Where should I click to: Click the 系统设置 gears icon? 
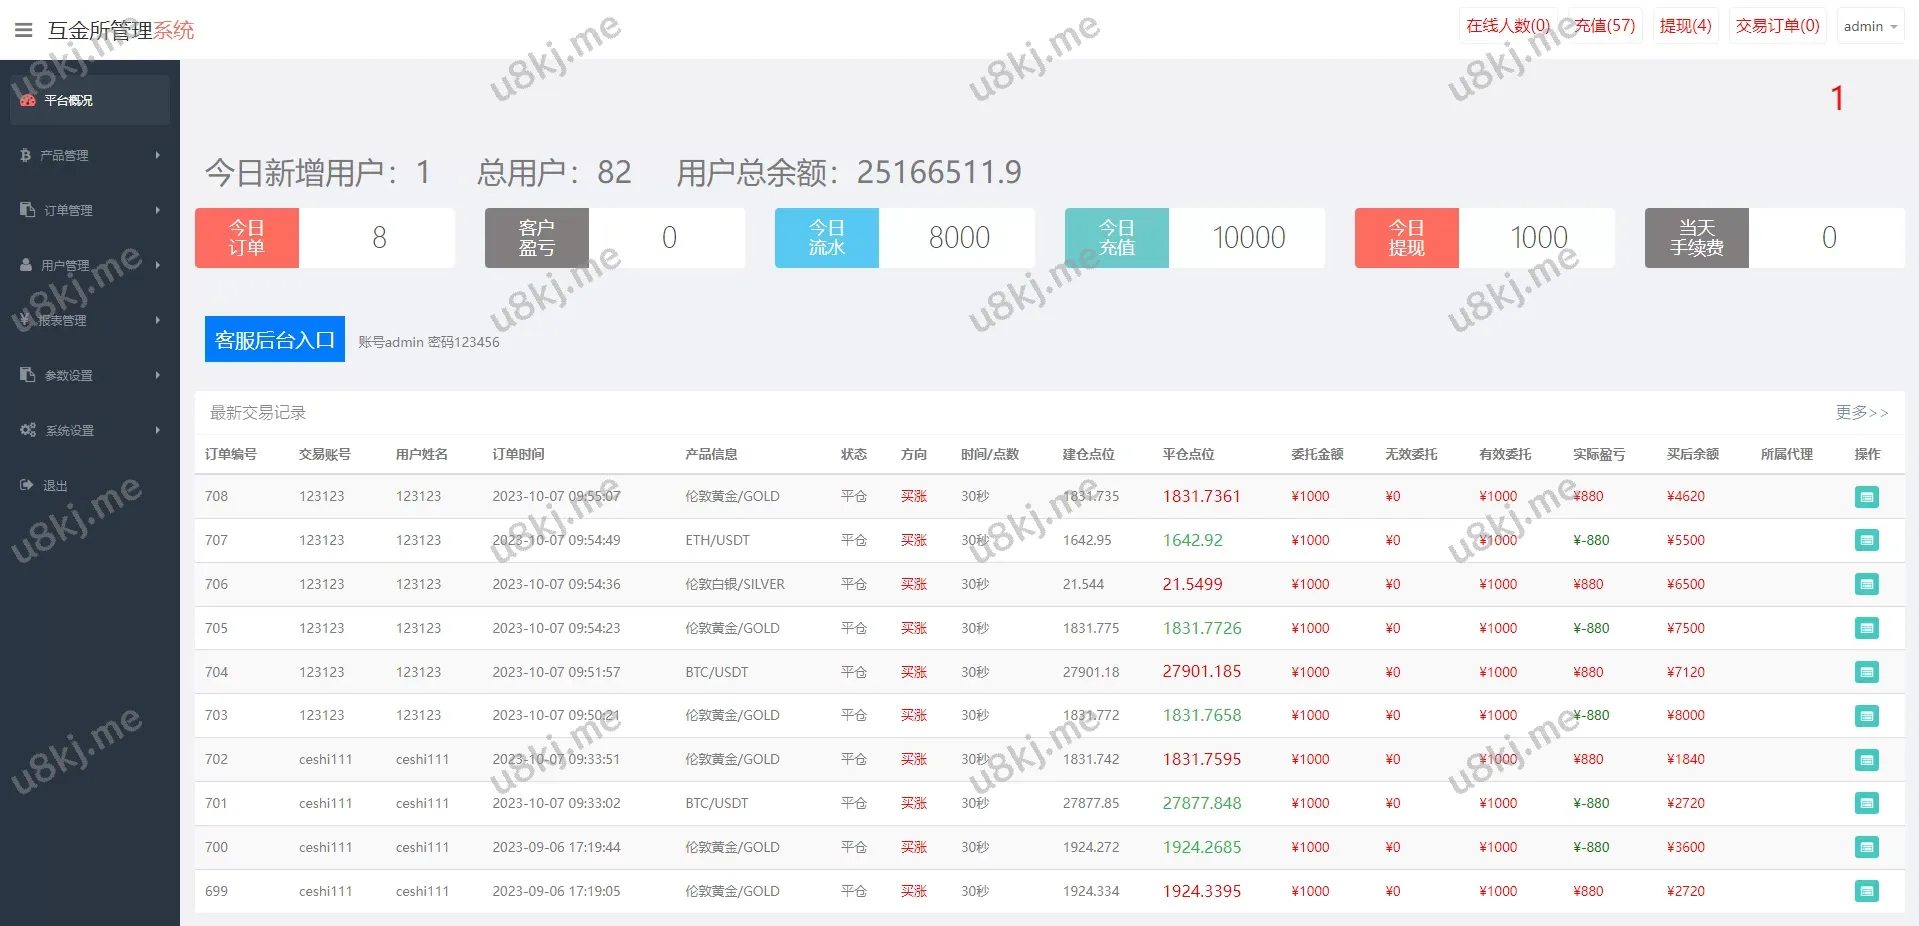click(x=28, y=430)
